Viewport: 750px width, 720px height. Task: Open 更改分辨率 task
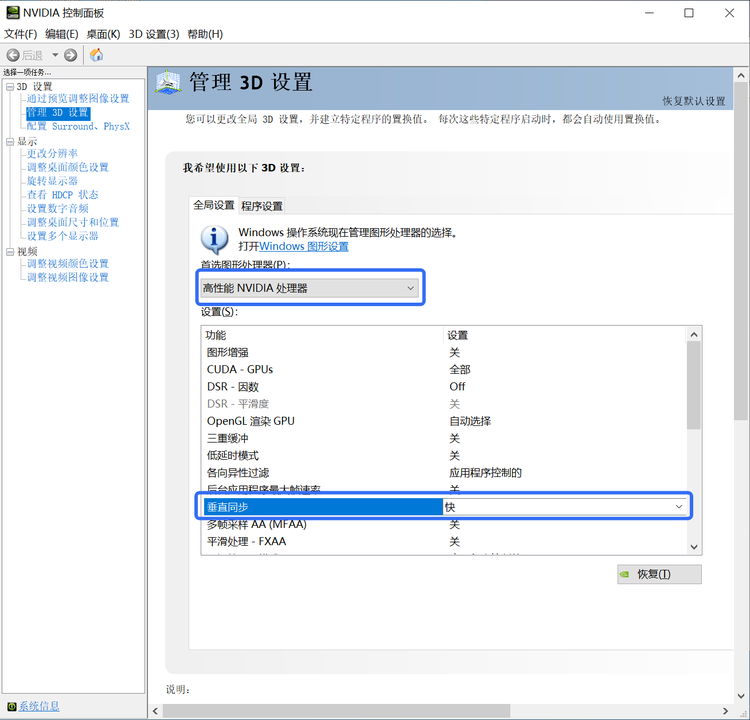(x=52, y=154)
